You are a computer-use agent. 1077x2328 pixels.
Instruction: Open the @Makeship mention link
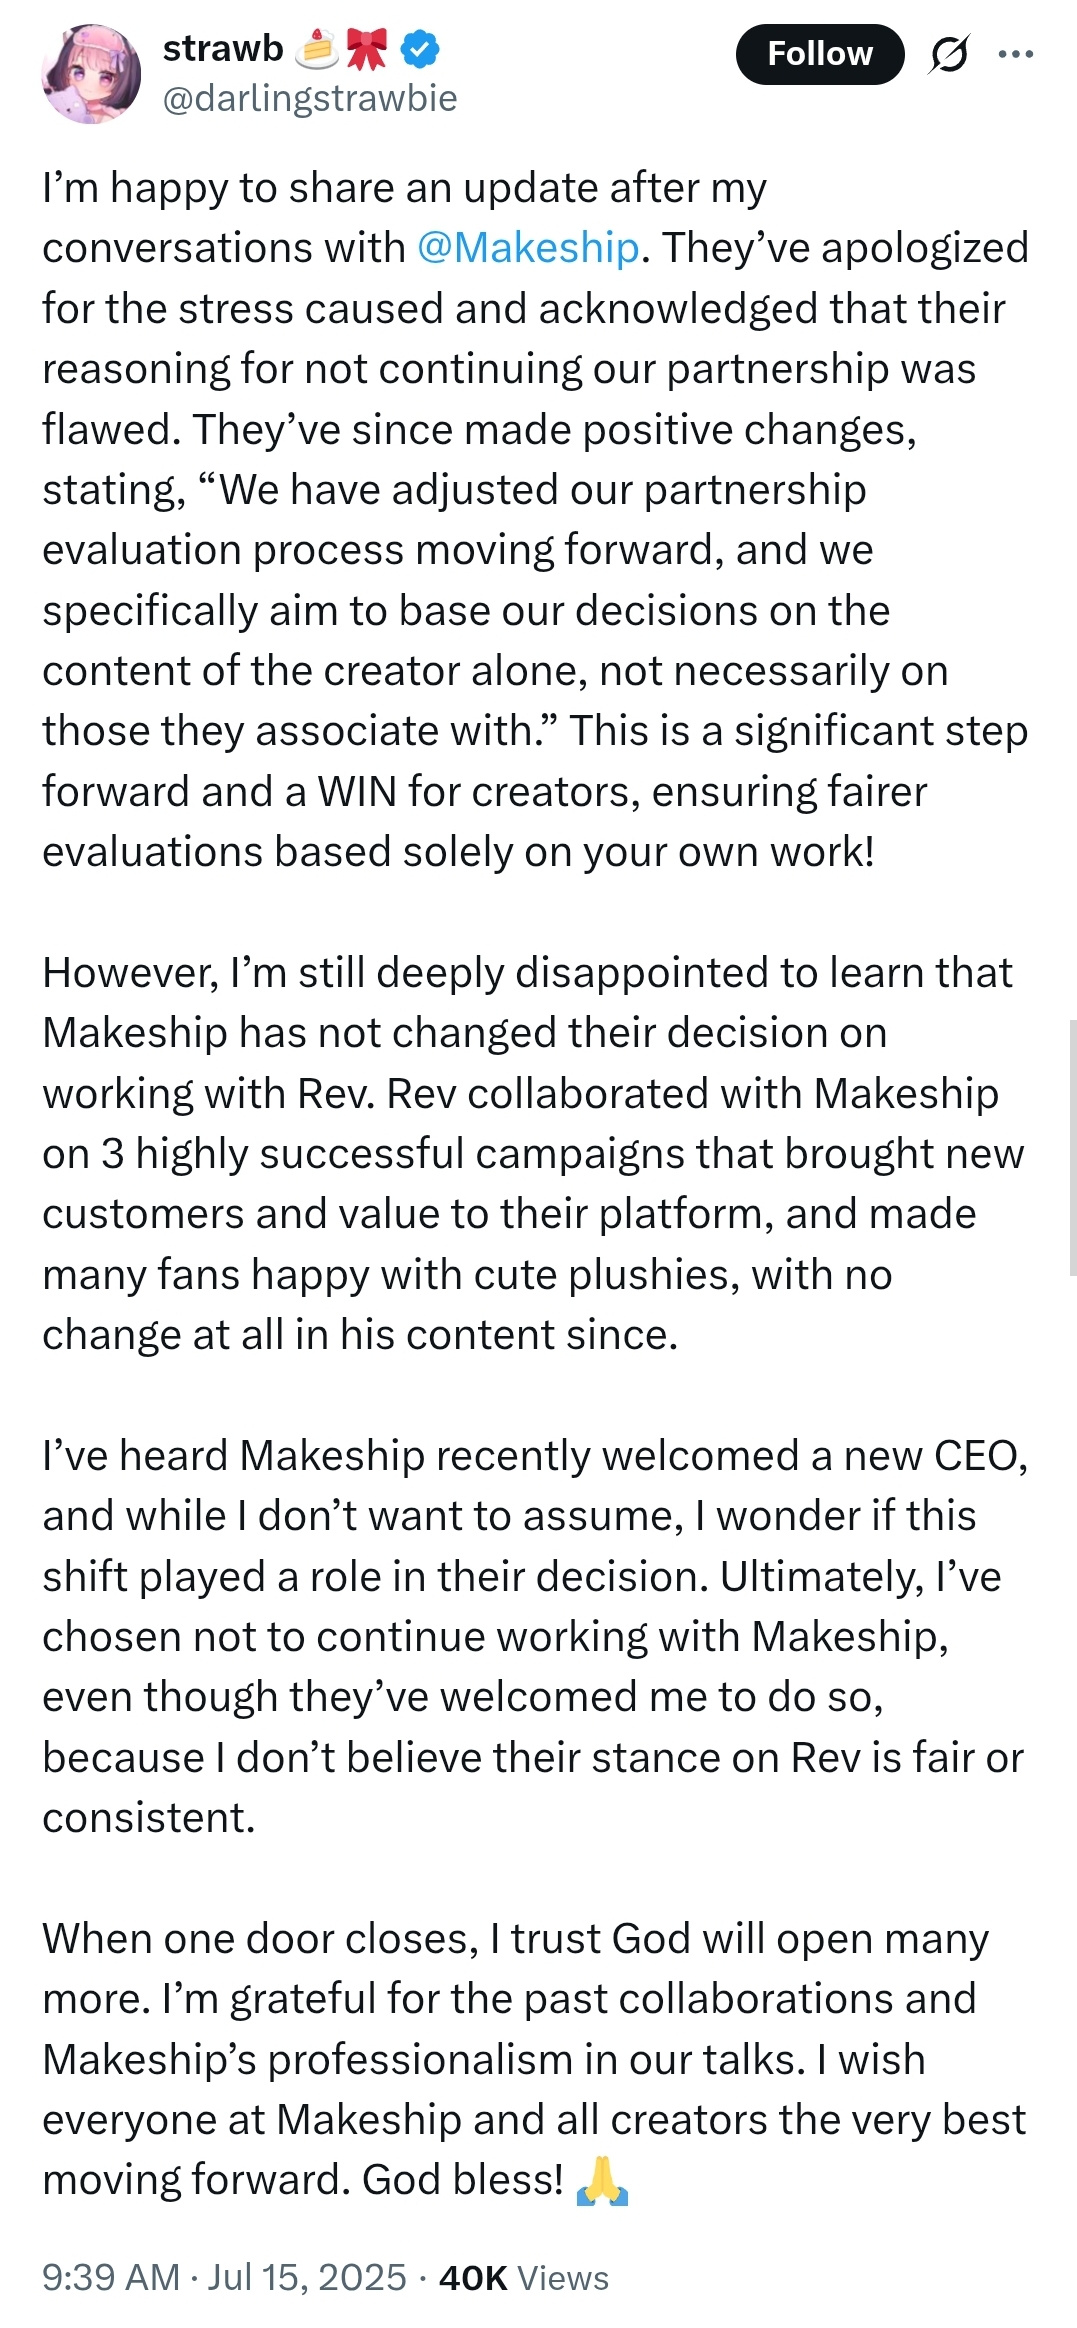[528, 248]
